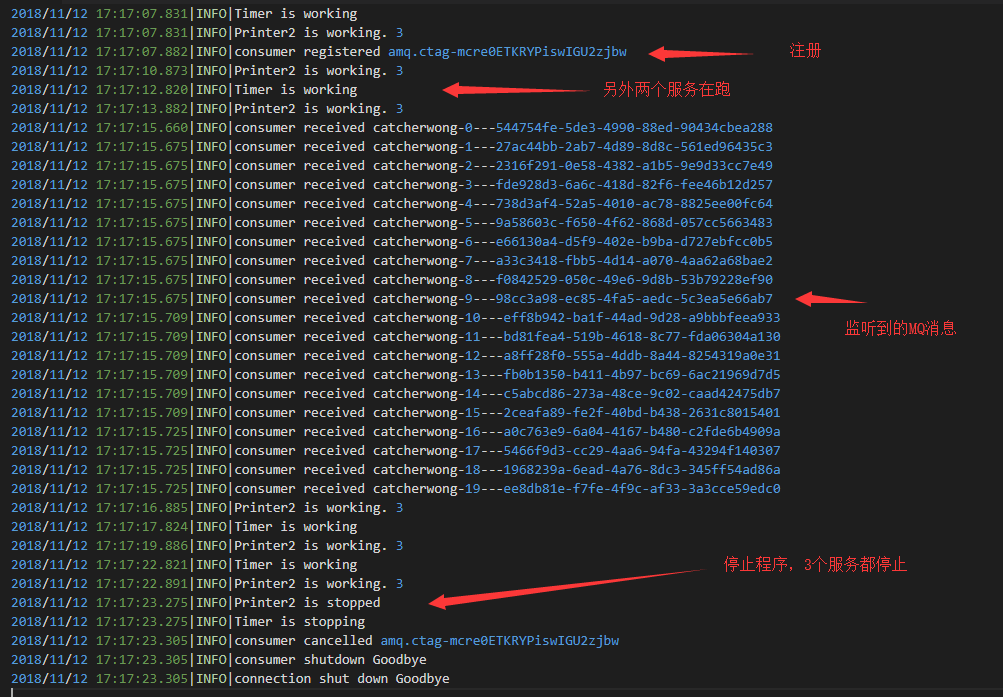Select the catcherwong-13 received message text
Viewport: 1003px width, 697px height.
[x=507, y=375]
